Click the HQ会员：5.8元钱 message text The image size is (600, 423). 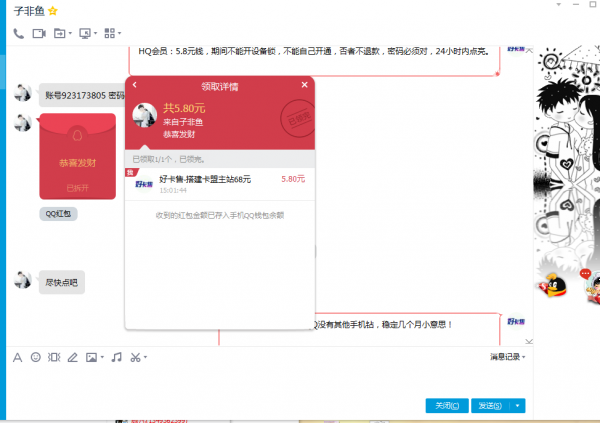coord(314,51)
